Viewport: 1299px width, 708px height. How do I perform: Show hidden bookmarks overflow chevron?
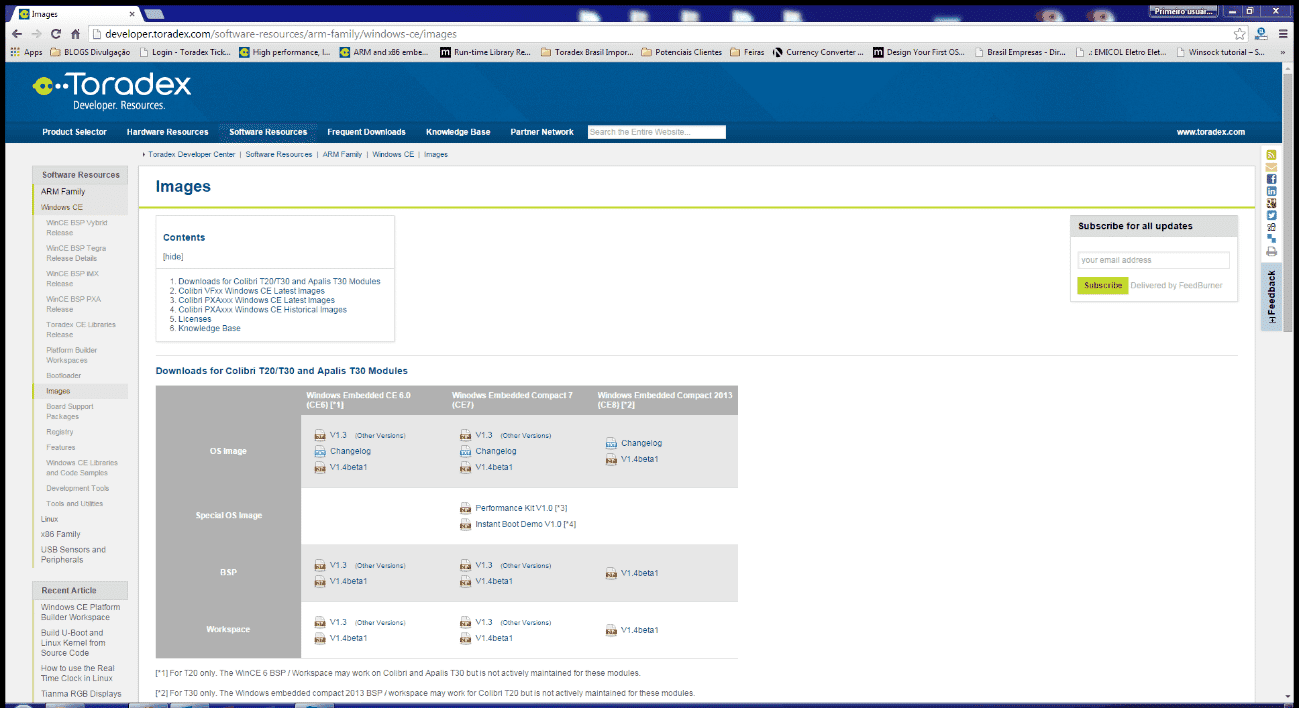tap(1284, 52)
